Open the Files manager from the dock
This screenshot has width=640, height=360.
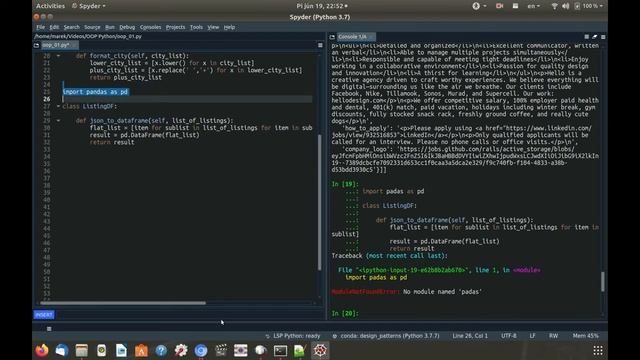82,351
